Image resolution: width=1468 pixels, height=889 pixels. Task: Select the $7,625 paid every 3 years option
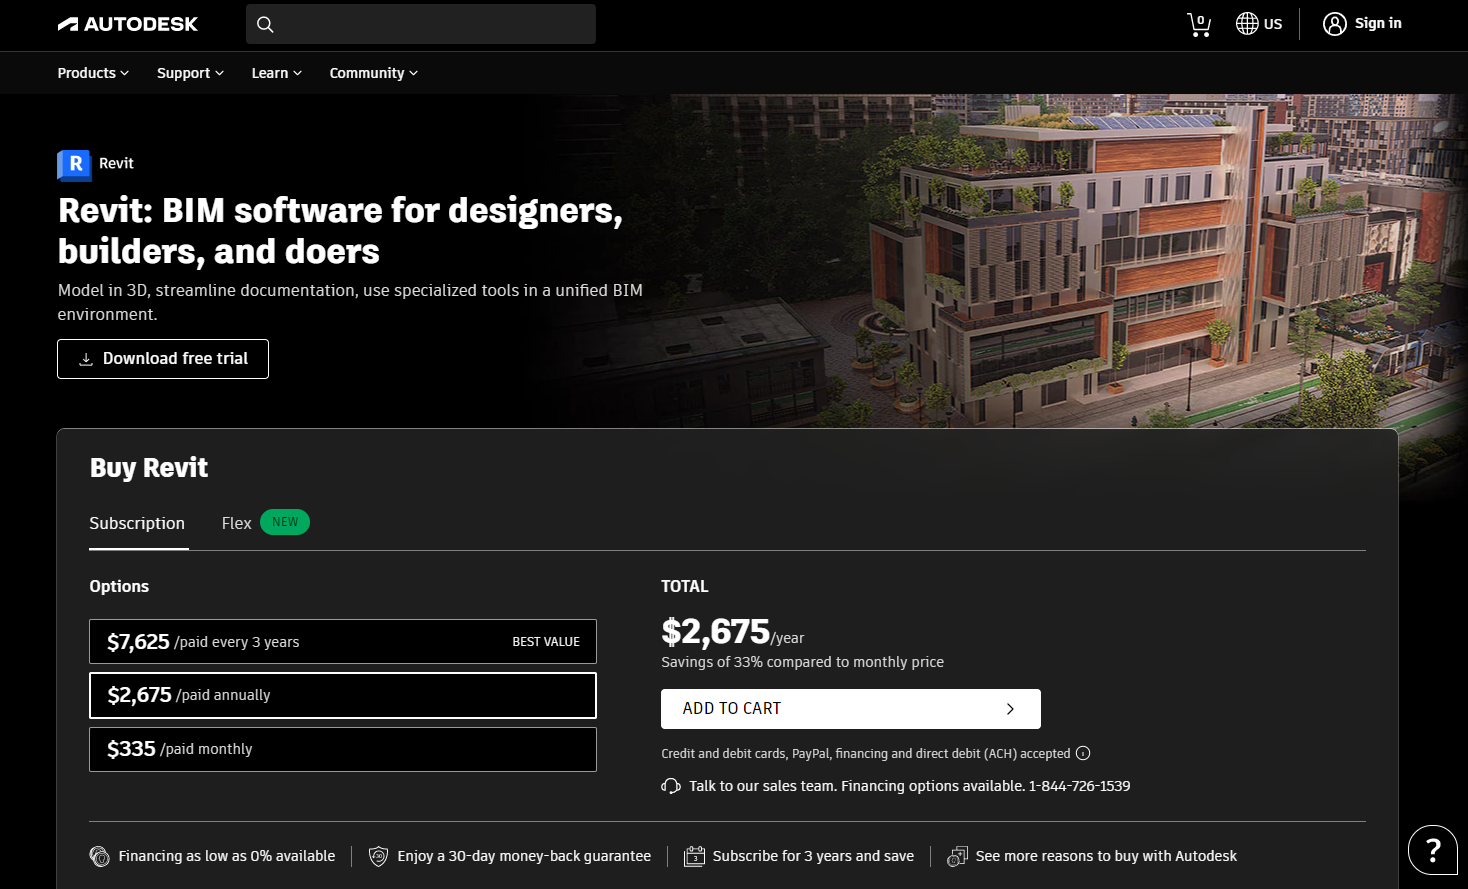(x=343, y=642)
